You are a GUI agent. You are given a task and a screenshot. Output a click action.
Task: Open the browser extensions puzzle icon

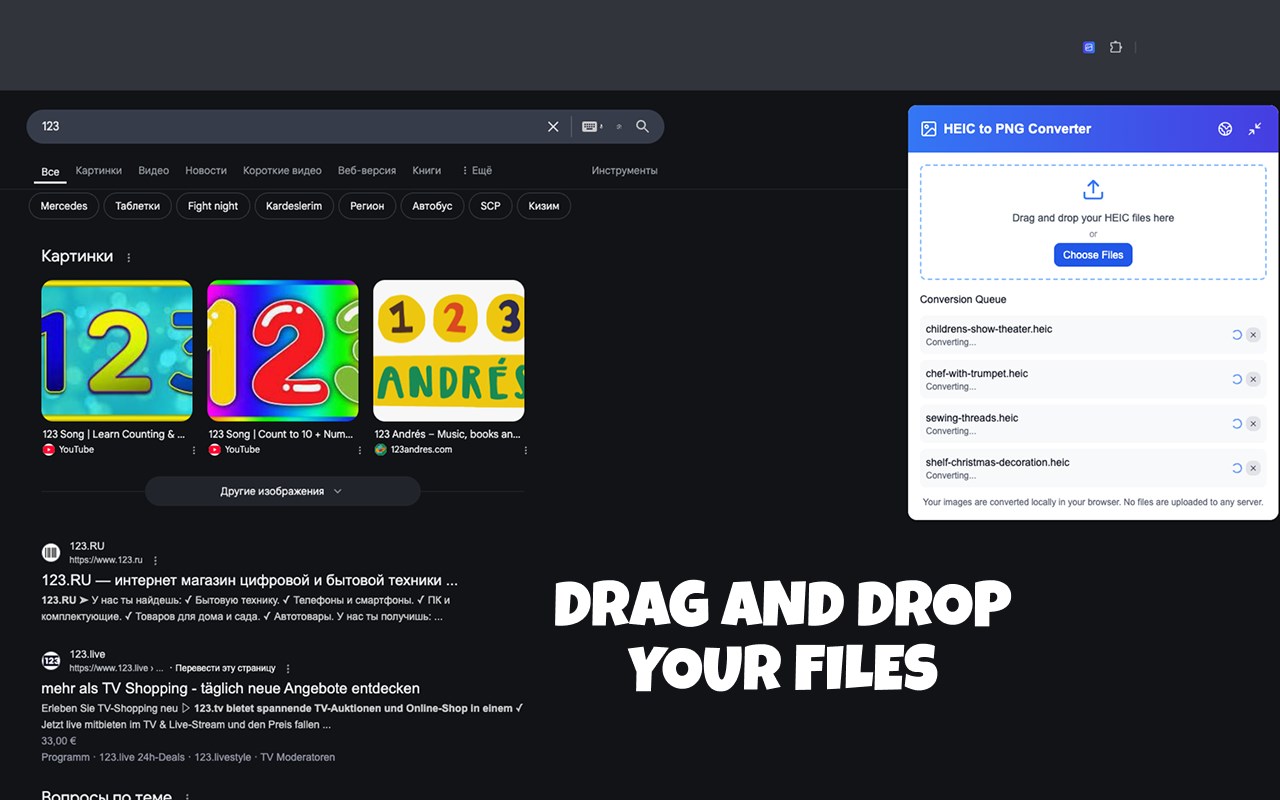(1116, 47)
